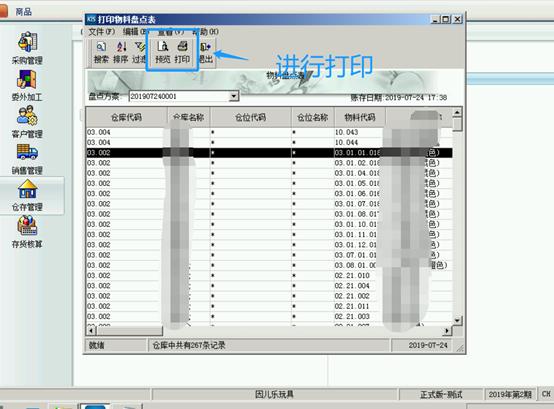Select the row with 物料代码 10.043
The height and width of the screenshot is (409, 554).
pos(269,132)
